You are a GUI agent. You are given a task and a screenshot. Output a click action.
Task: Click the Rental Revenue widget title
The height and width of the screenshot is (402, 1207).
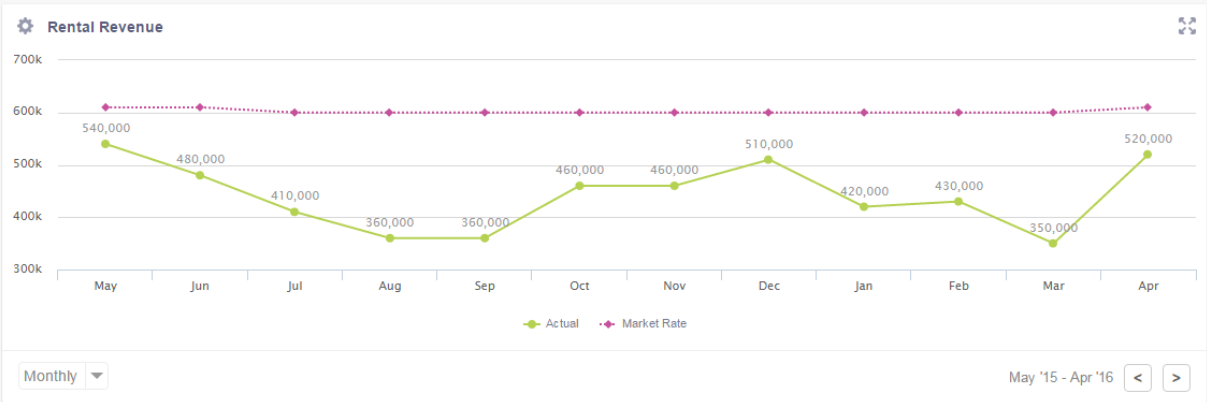105,27
